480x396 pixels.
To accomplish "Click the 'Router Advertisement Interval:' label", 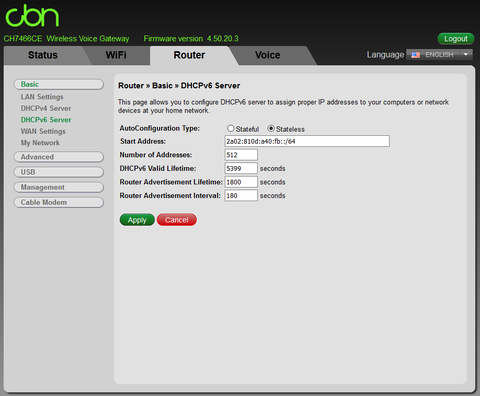I will 170,196.
